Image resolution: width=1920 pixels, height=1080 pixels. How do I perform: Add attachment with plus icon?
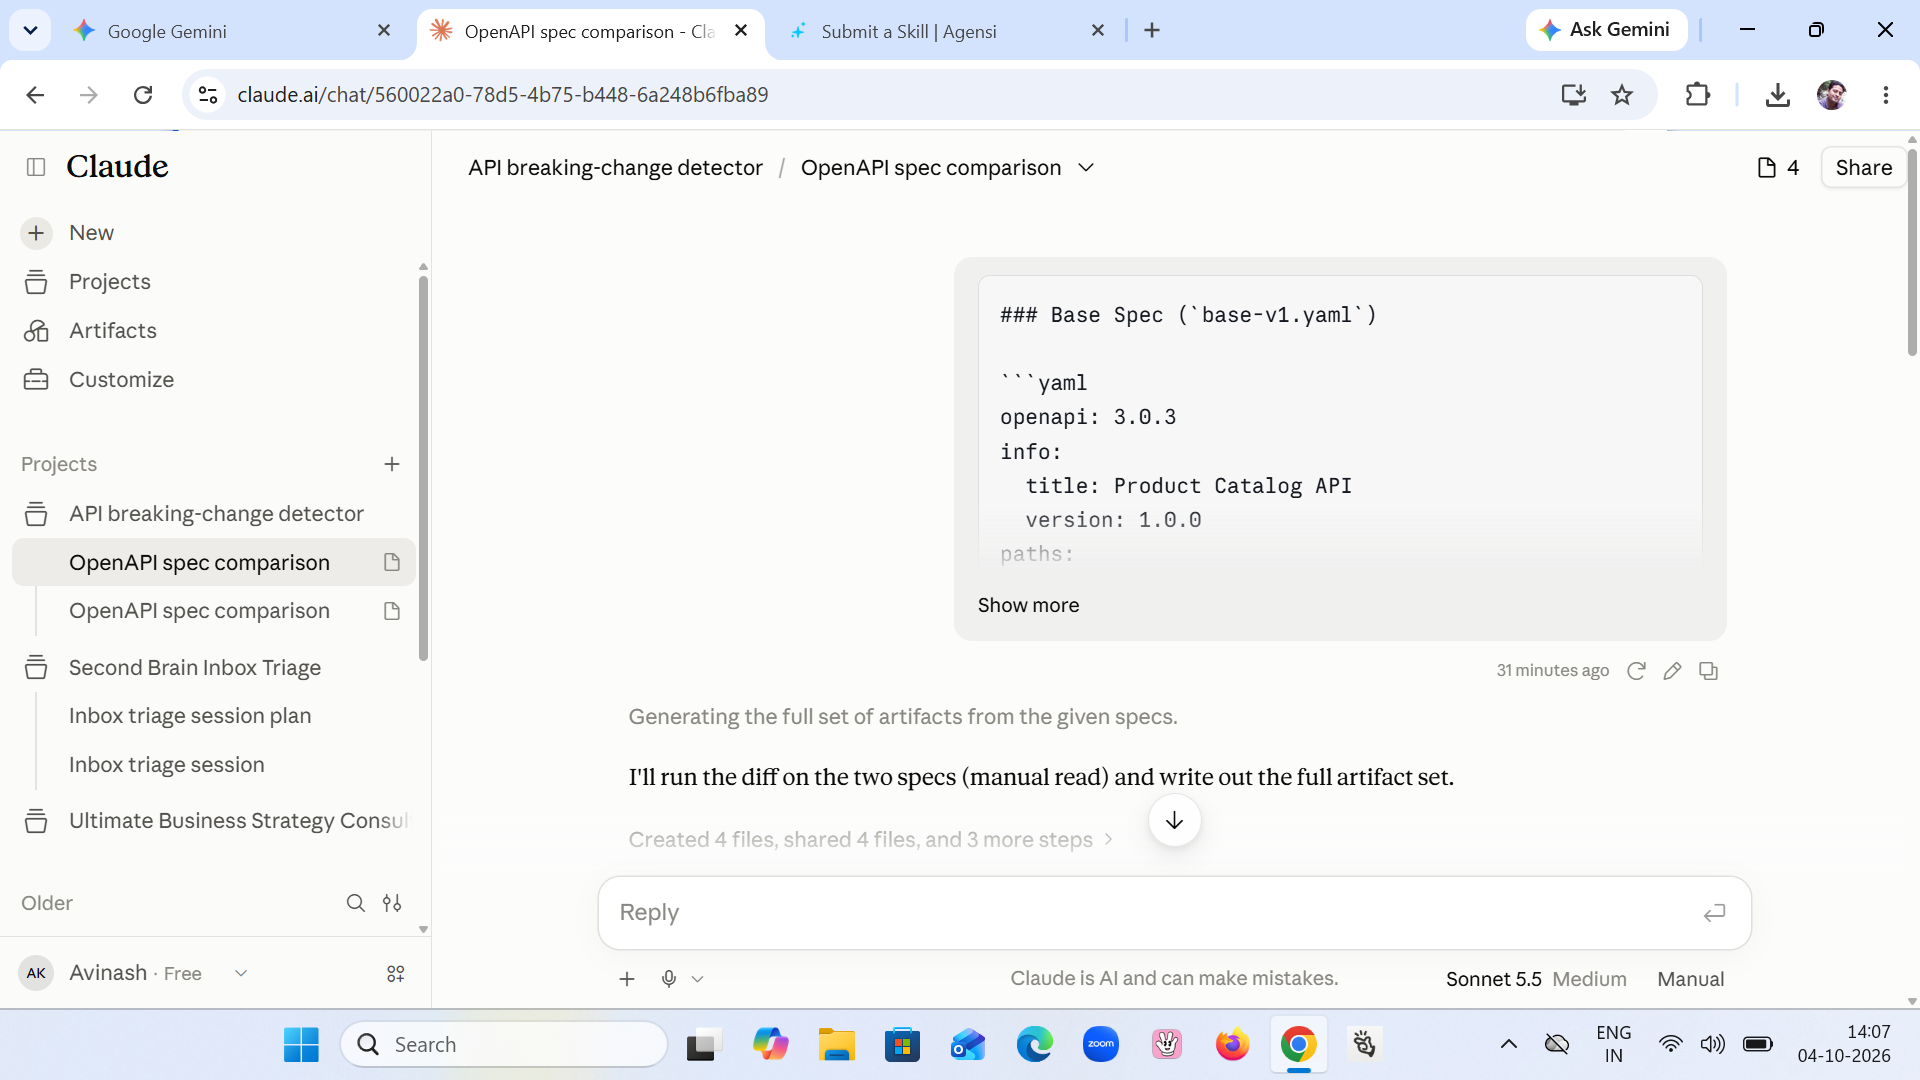pos(627,979)
